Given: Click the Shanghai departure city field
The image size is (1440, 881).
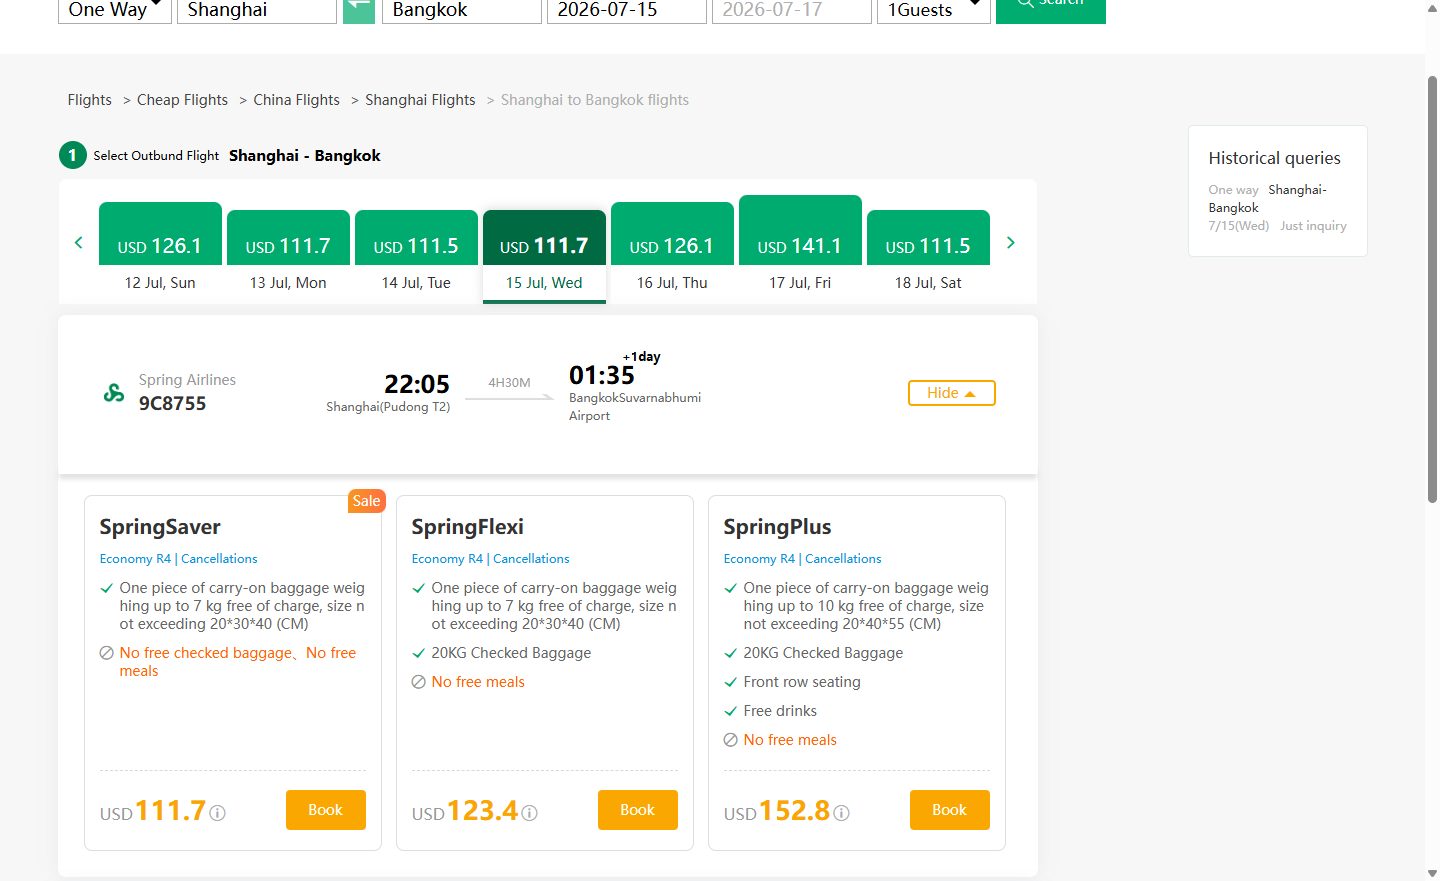Looking at the screenshot, I should click(257, 10).
